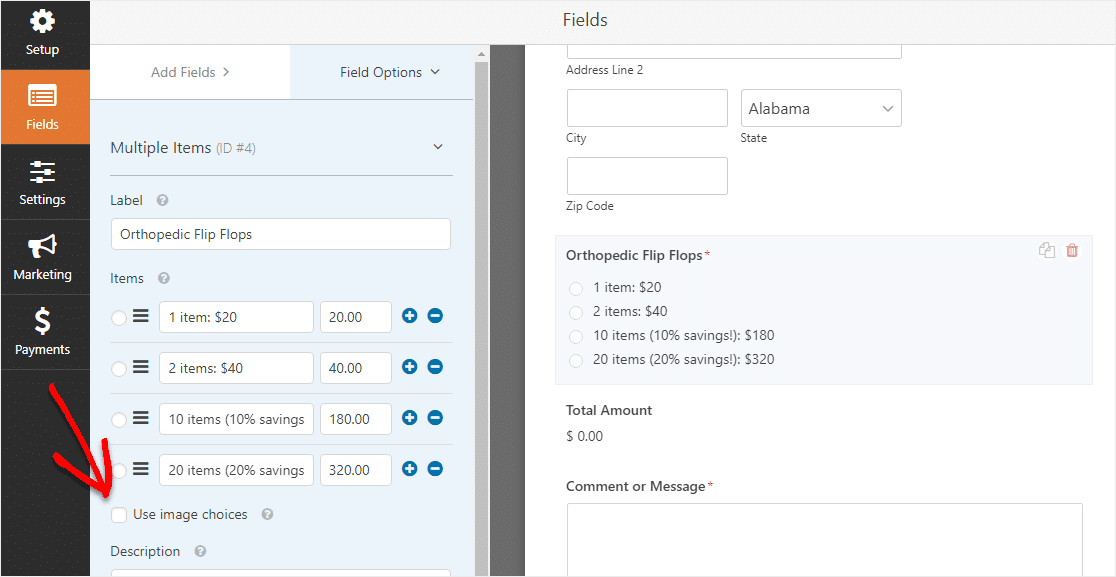1116x577 pixels.
Task: Click help icon next to Label
Action: [162, 201]
